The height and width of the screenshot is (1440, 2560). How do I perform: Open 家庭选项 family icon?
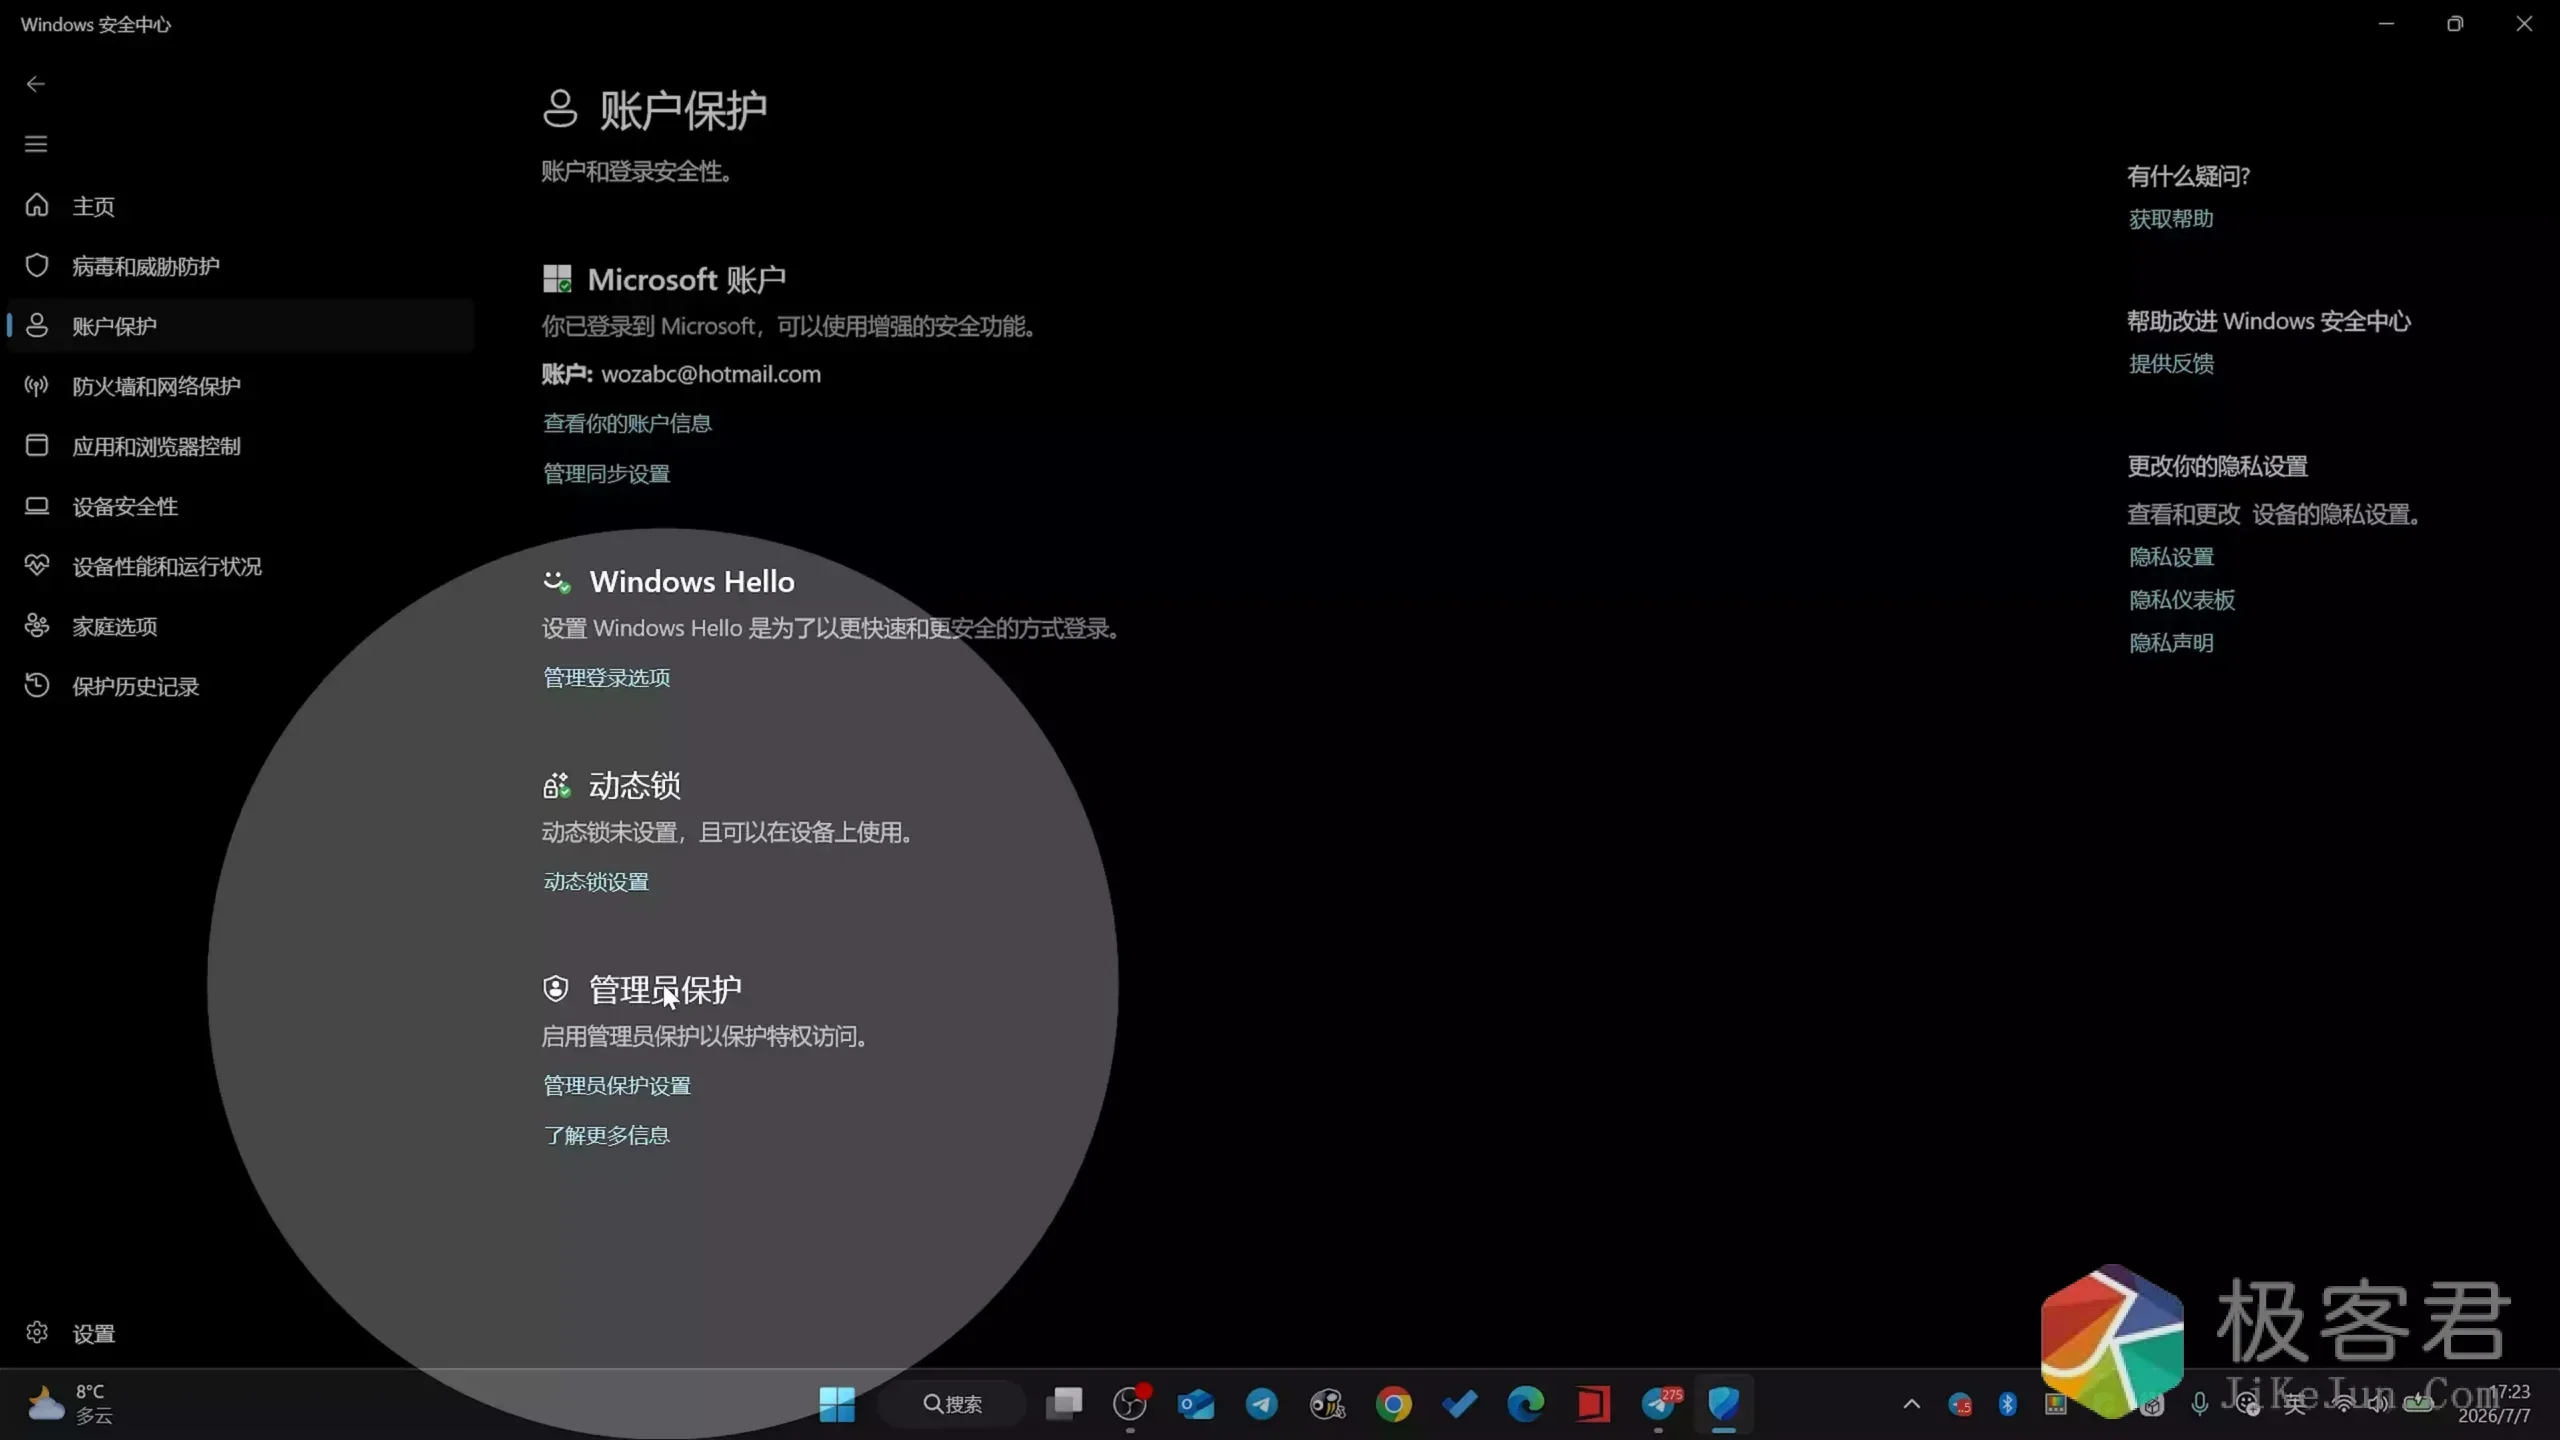[37, 625]
